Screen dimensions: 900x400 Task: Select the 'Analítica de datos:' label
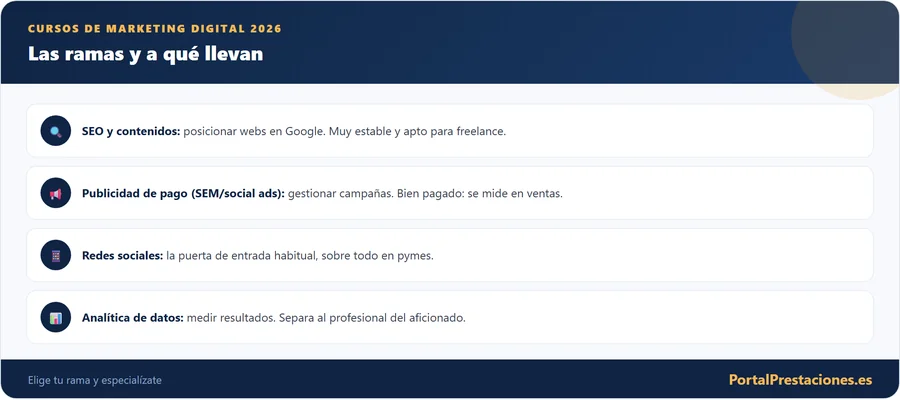(x=133, y=318)
